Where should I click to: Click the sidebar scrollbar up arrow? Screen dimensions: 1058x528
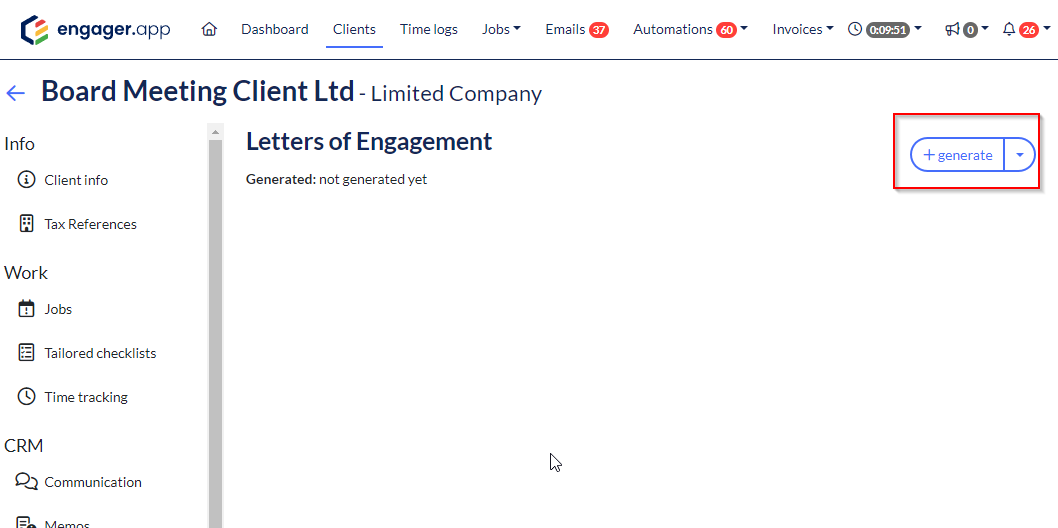215,131
